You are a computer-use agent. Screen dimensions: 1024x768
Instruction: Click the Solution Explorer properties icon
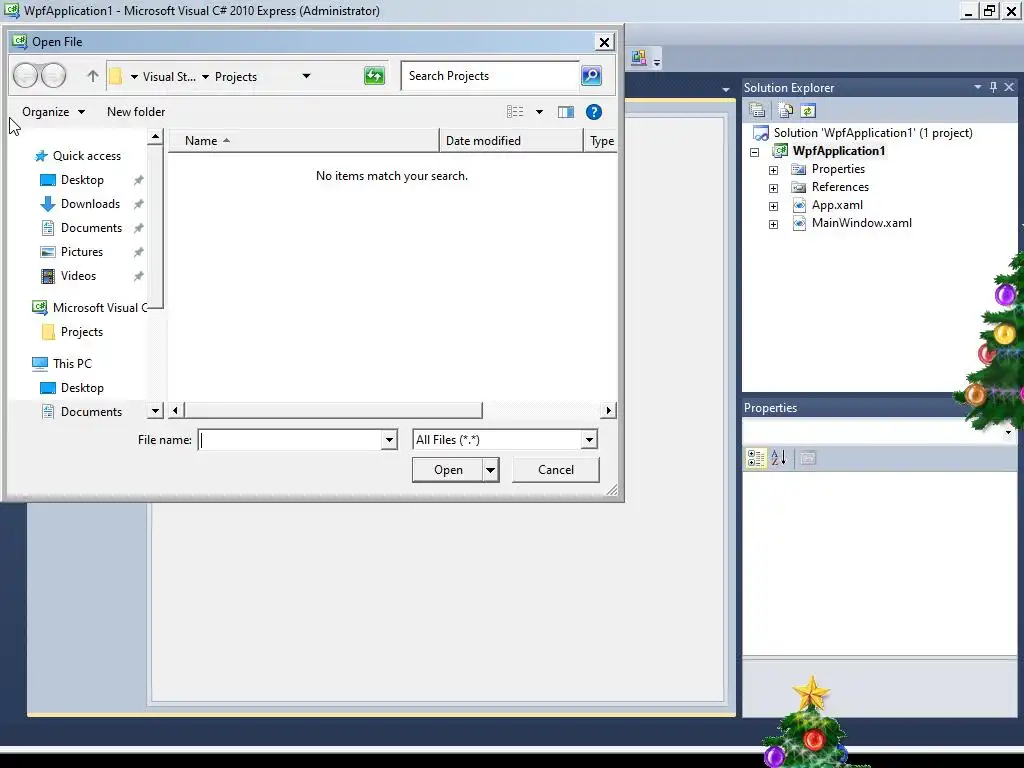coord(758,110)
